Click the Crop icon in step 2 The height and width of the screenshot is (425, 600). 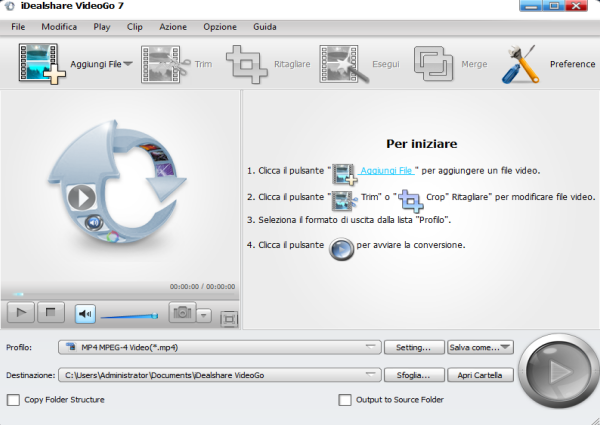(x=411, y=200)
